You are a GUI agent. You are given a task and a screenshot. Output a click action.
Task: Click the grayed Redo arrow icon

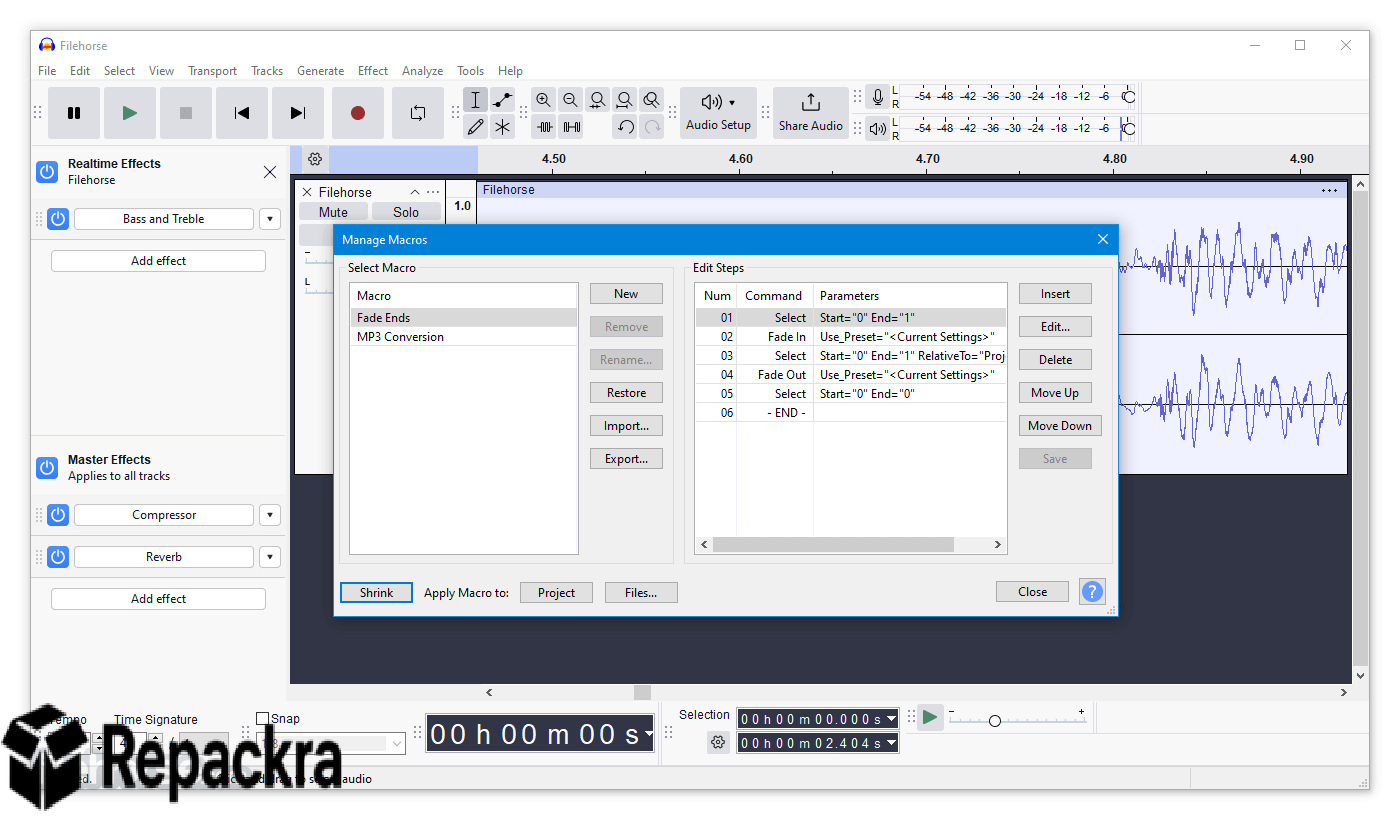pyautogui.click(x=652, y=127)
